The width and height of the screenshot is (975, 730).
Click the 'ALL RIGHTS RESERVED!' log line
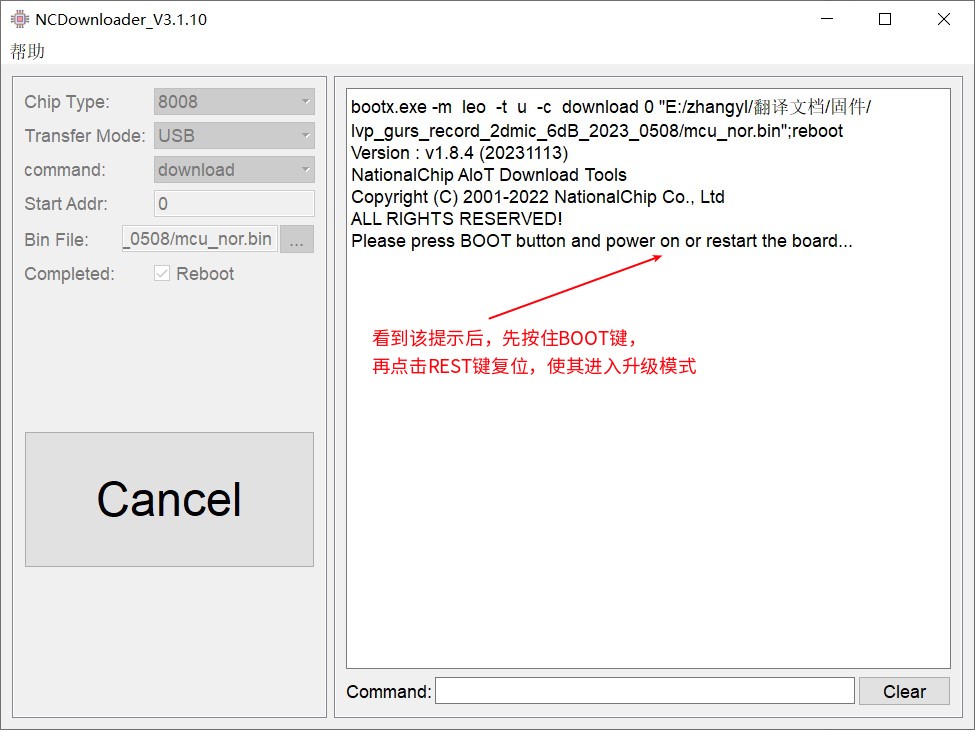(456, 219)
